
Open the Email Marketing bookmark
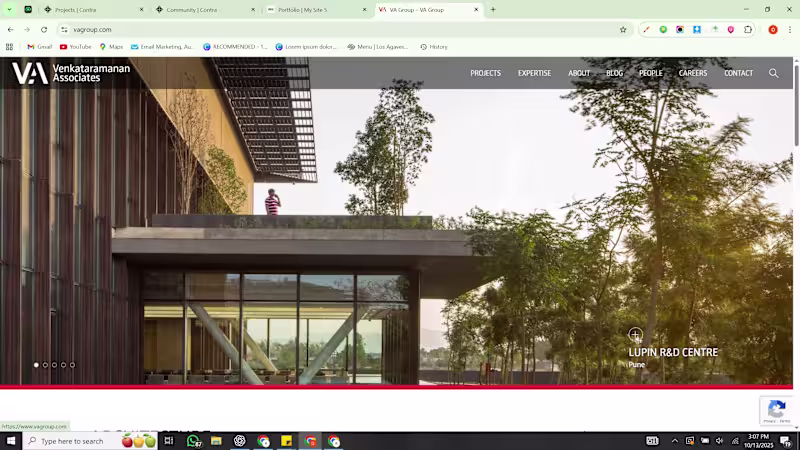[163, 46]
